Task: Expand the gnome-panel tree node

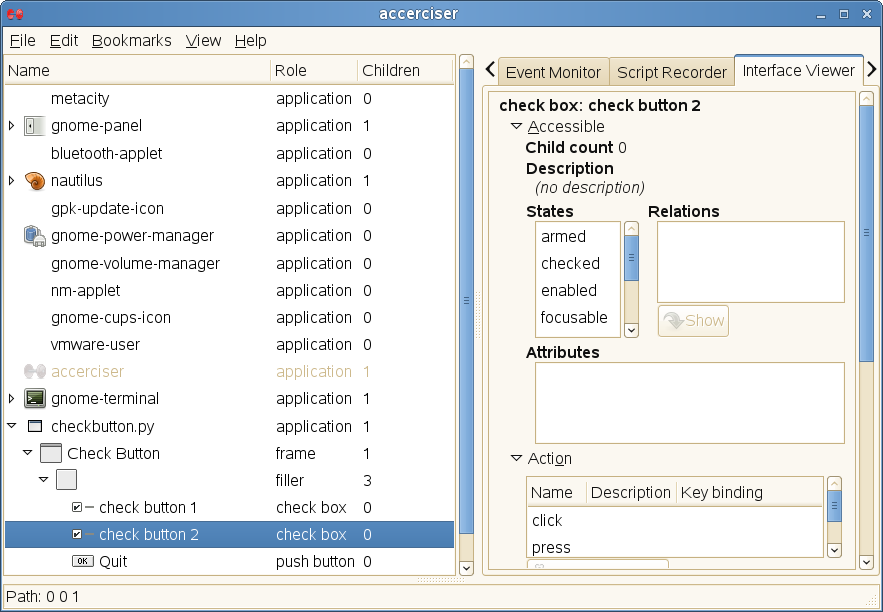Action: [x=11, y=126]
